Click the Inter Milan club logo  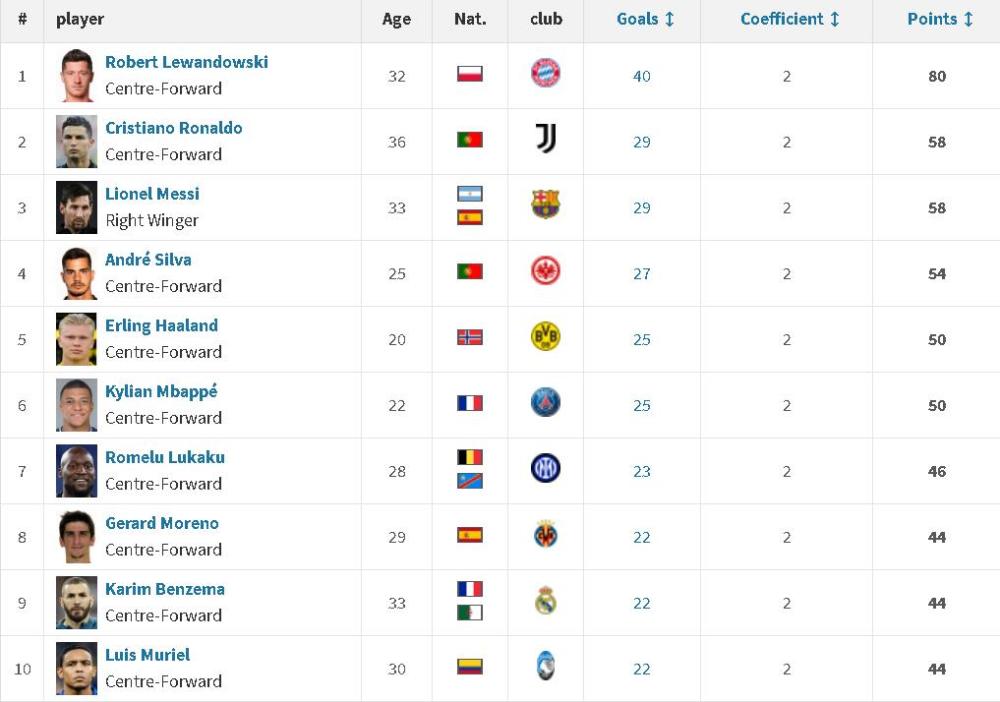pyautogui.click(x=545, y=468)
